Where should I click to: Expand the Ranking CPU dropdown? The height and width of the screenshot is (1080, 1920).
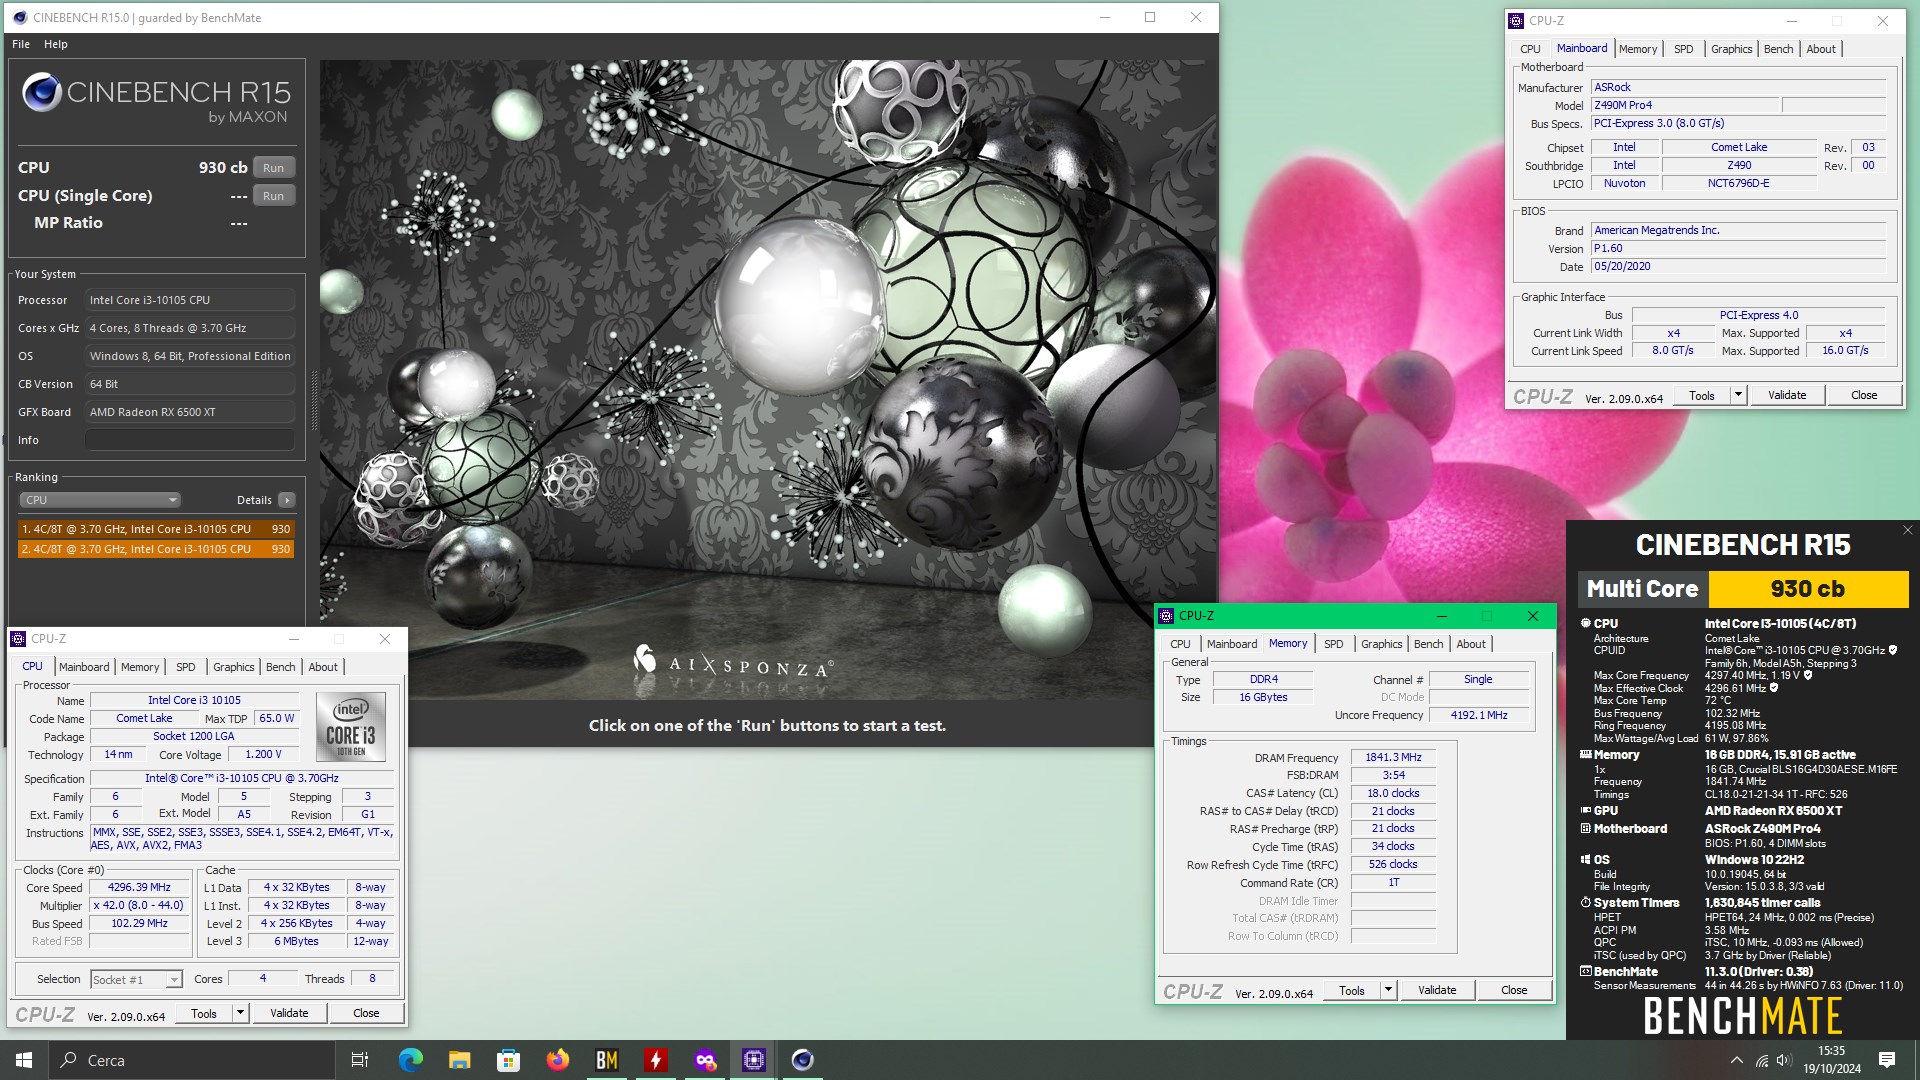pos(99,500)
